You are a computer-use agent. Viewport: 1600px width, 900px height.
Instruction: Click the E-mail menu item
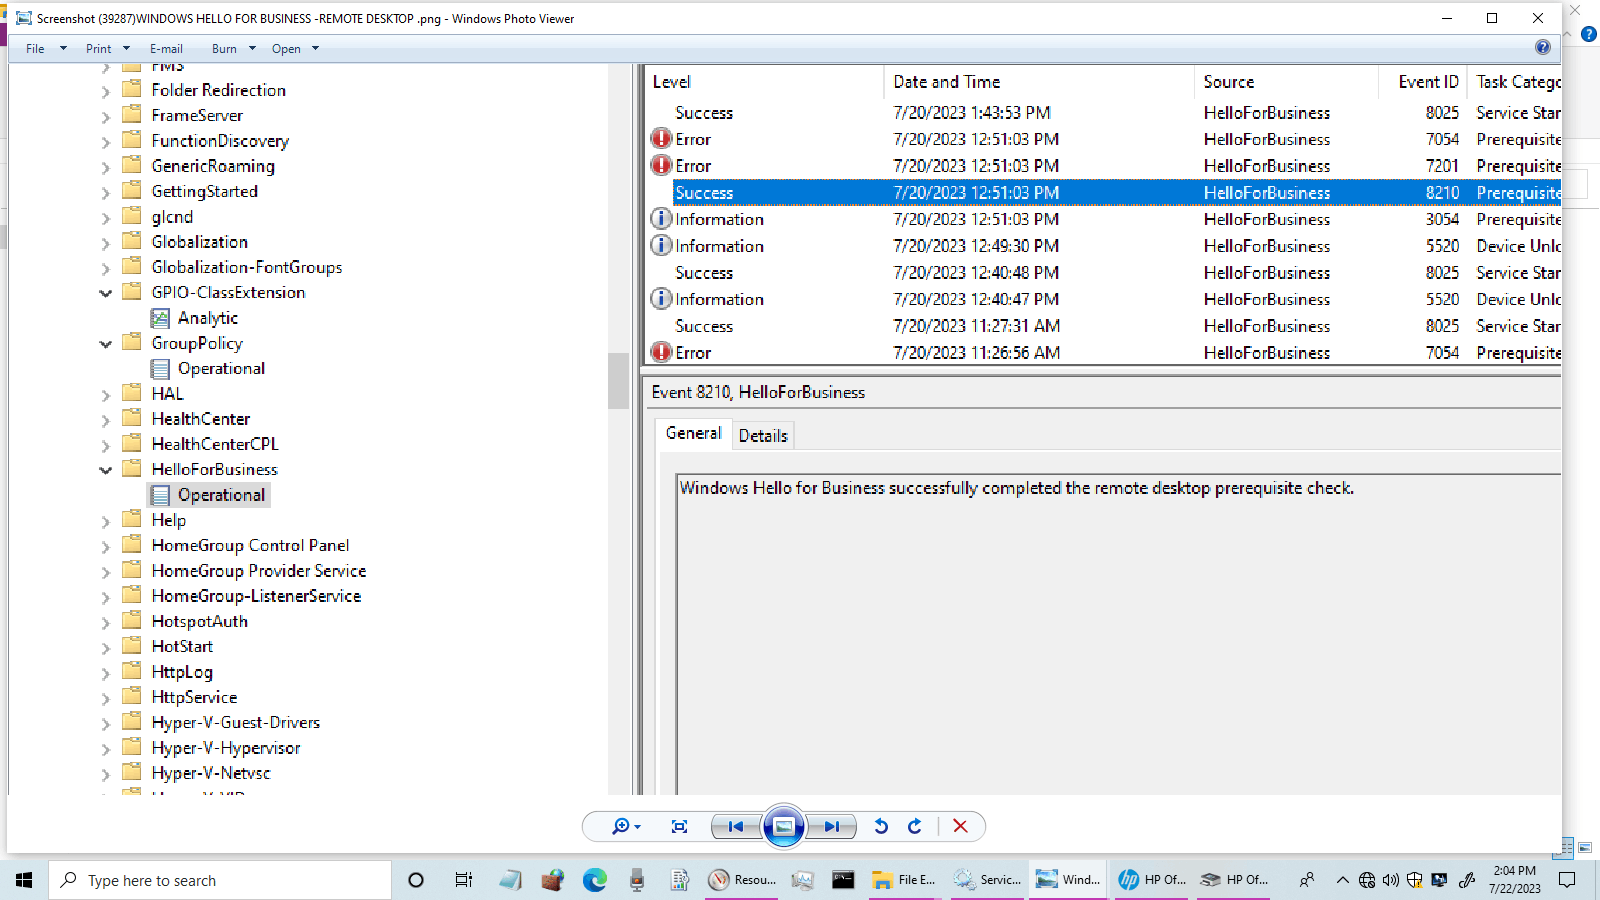tap(166, 48)
